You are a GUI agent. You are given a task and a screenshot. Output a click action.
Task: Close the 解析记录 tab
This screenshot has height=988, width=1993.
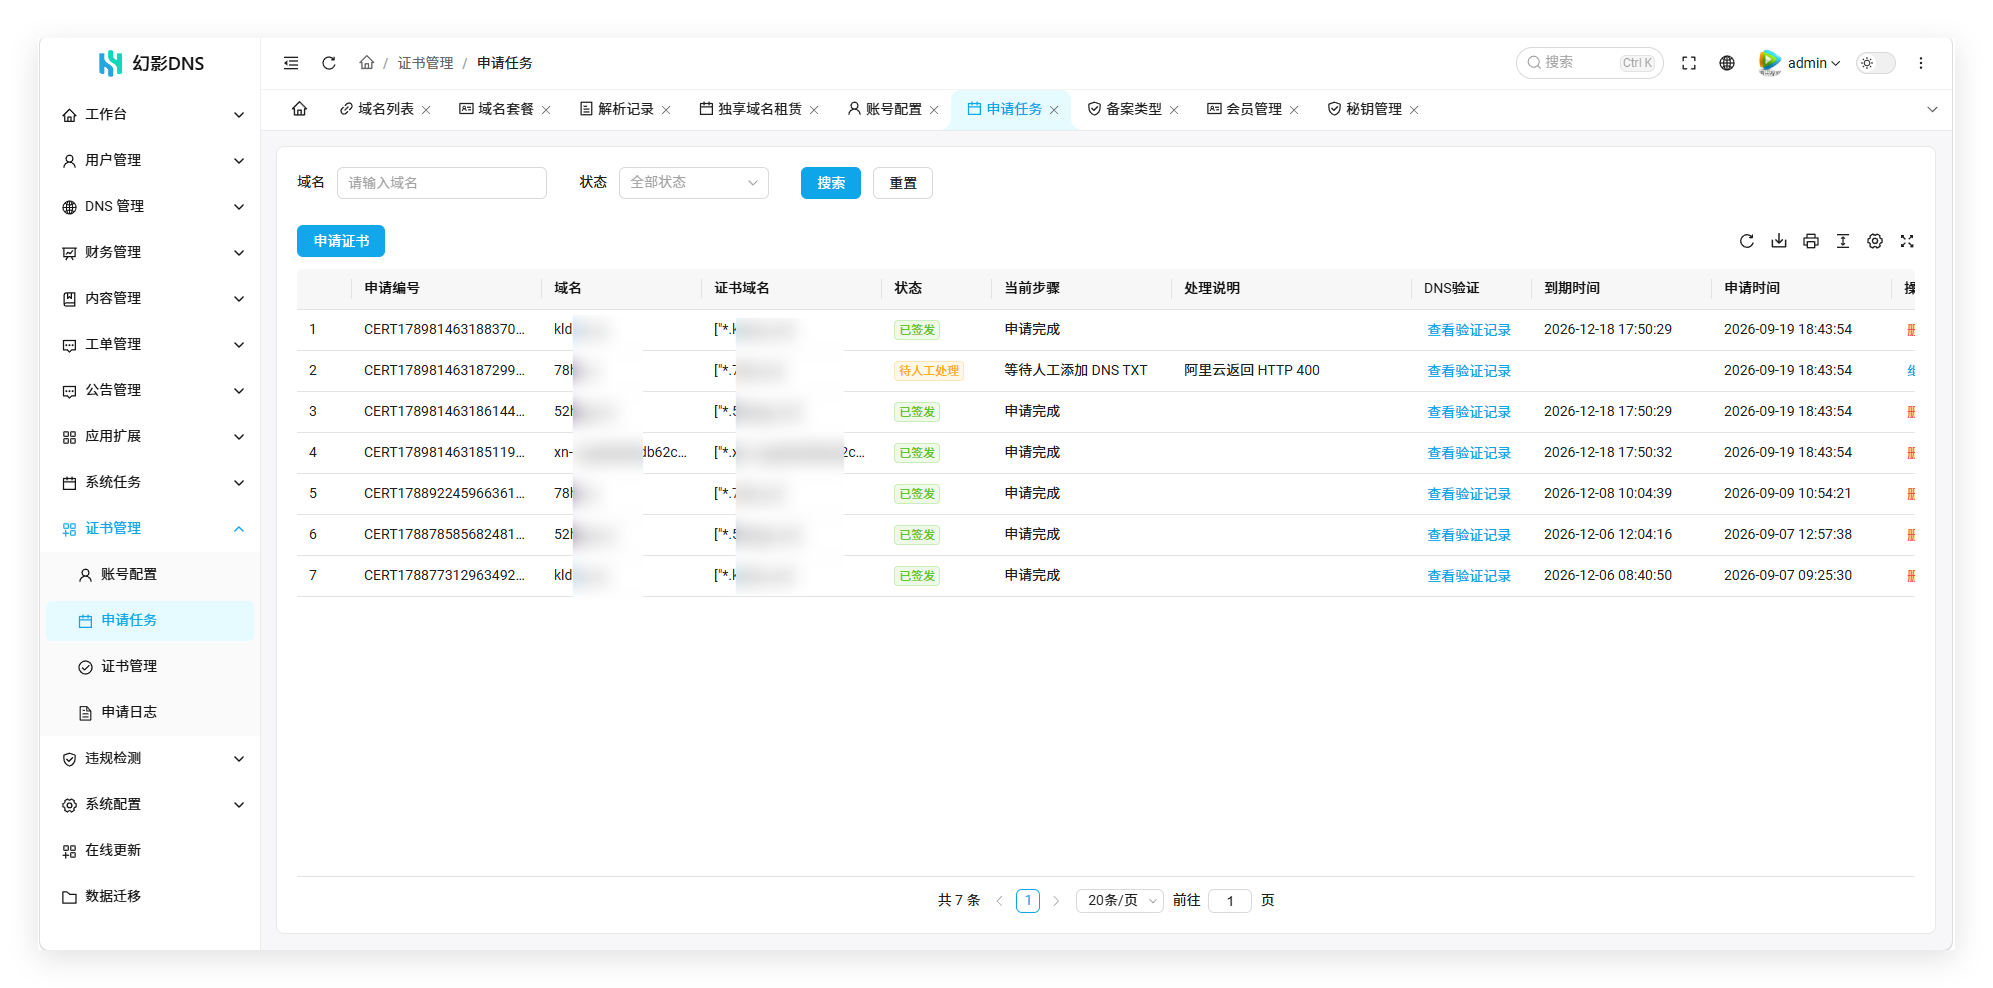click(x=666, y=110)
